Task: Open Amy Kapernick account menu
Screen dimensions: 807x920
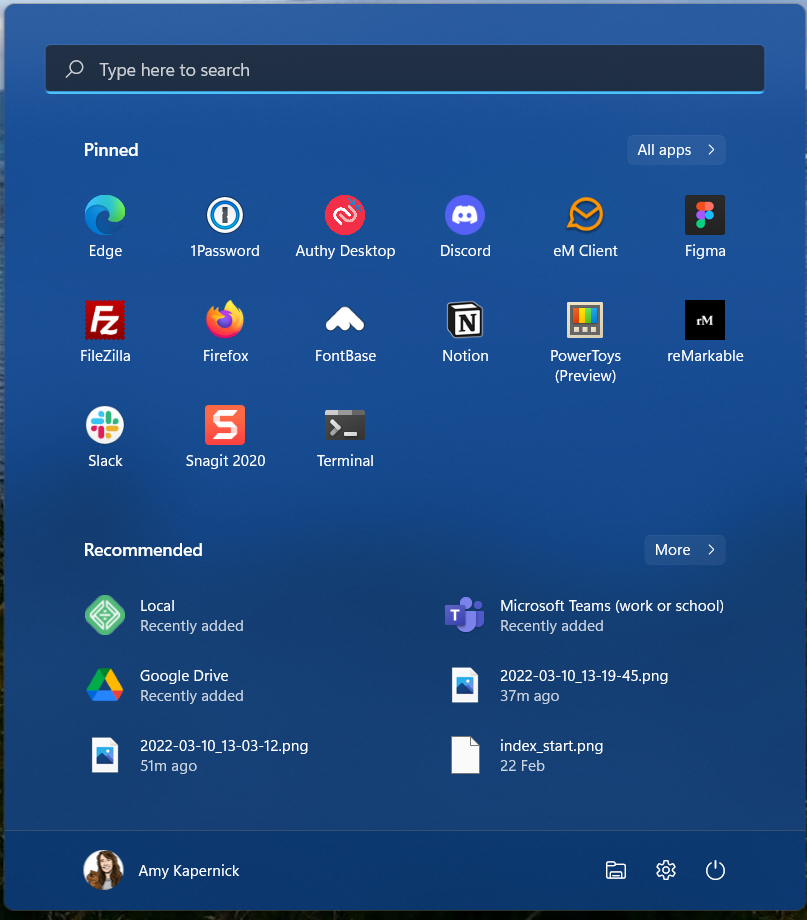Action: point(162,870)
